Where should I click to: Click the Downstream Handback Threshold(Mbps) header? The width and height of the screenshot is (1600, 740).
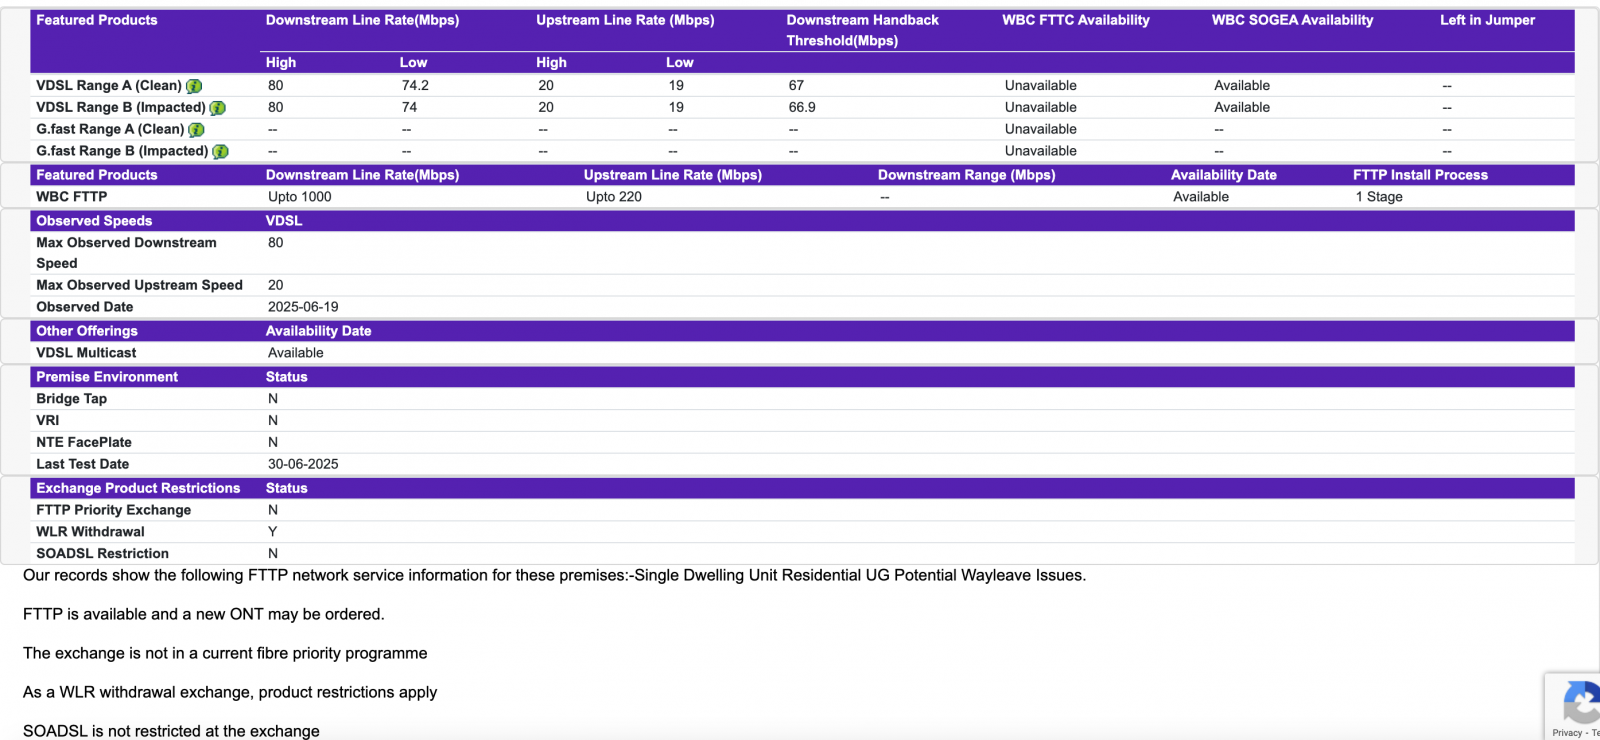tap(862, 30)
